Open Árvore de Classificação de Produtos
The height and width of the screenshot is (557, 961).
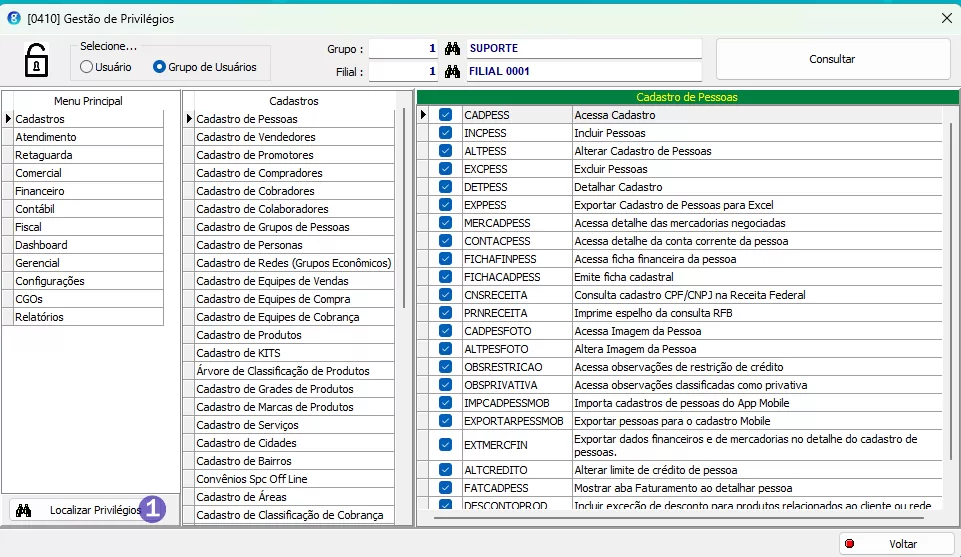pos(283,371)
